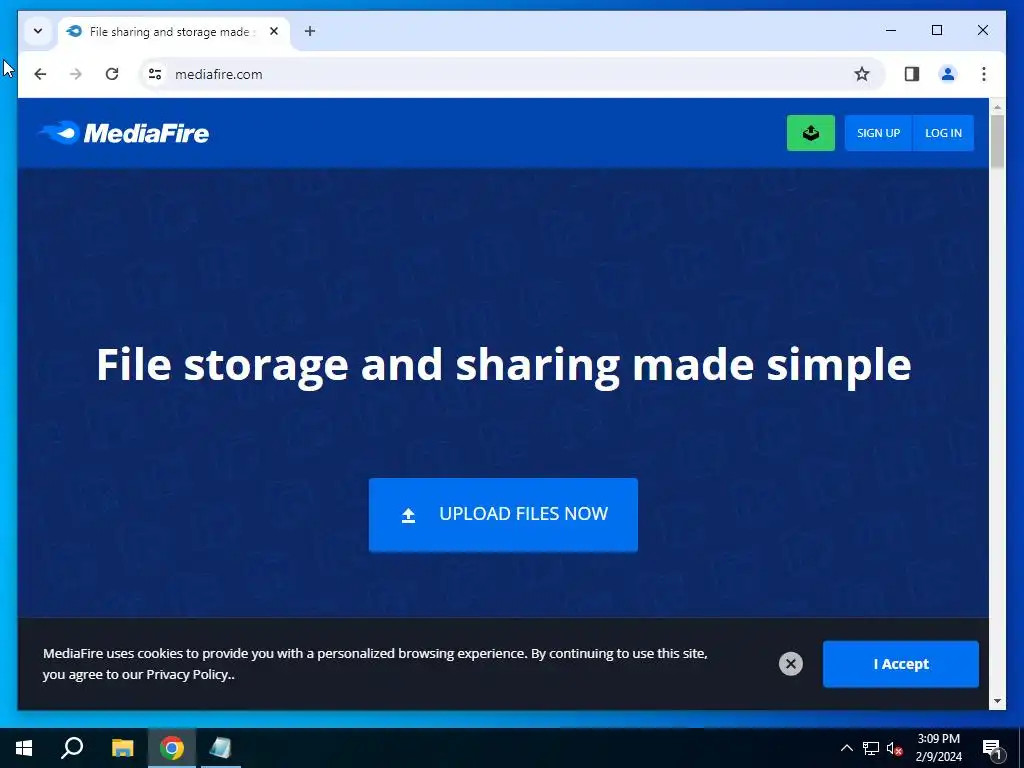Click the page scrollbar down arrow
Image resolution: width=1024 pixels, height=768 pixels.
click(x=997, y=701)
